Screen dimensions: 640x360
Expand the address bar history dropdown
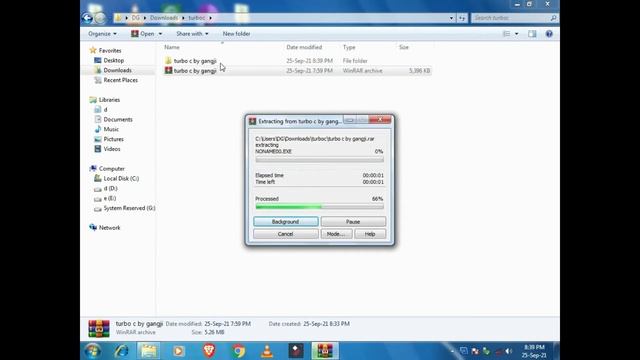tap(451, 18)
